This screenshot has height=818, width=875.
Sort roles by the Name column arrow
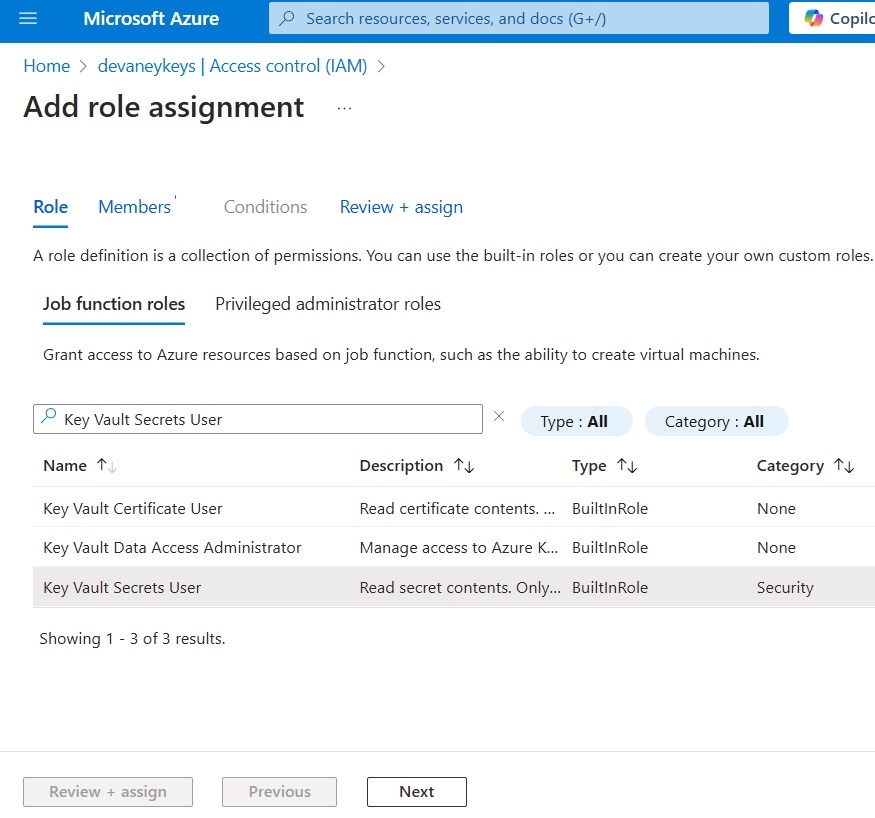(106, 465)
